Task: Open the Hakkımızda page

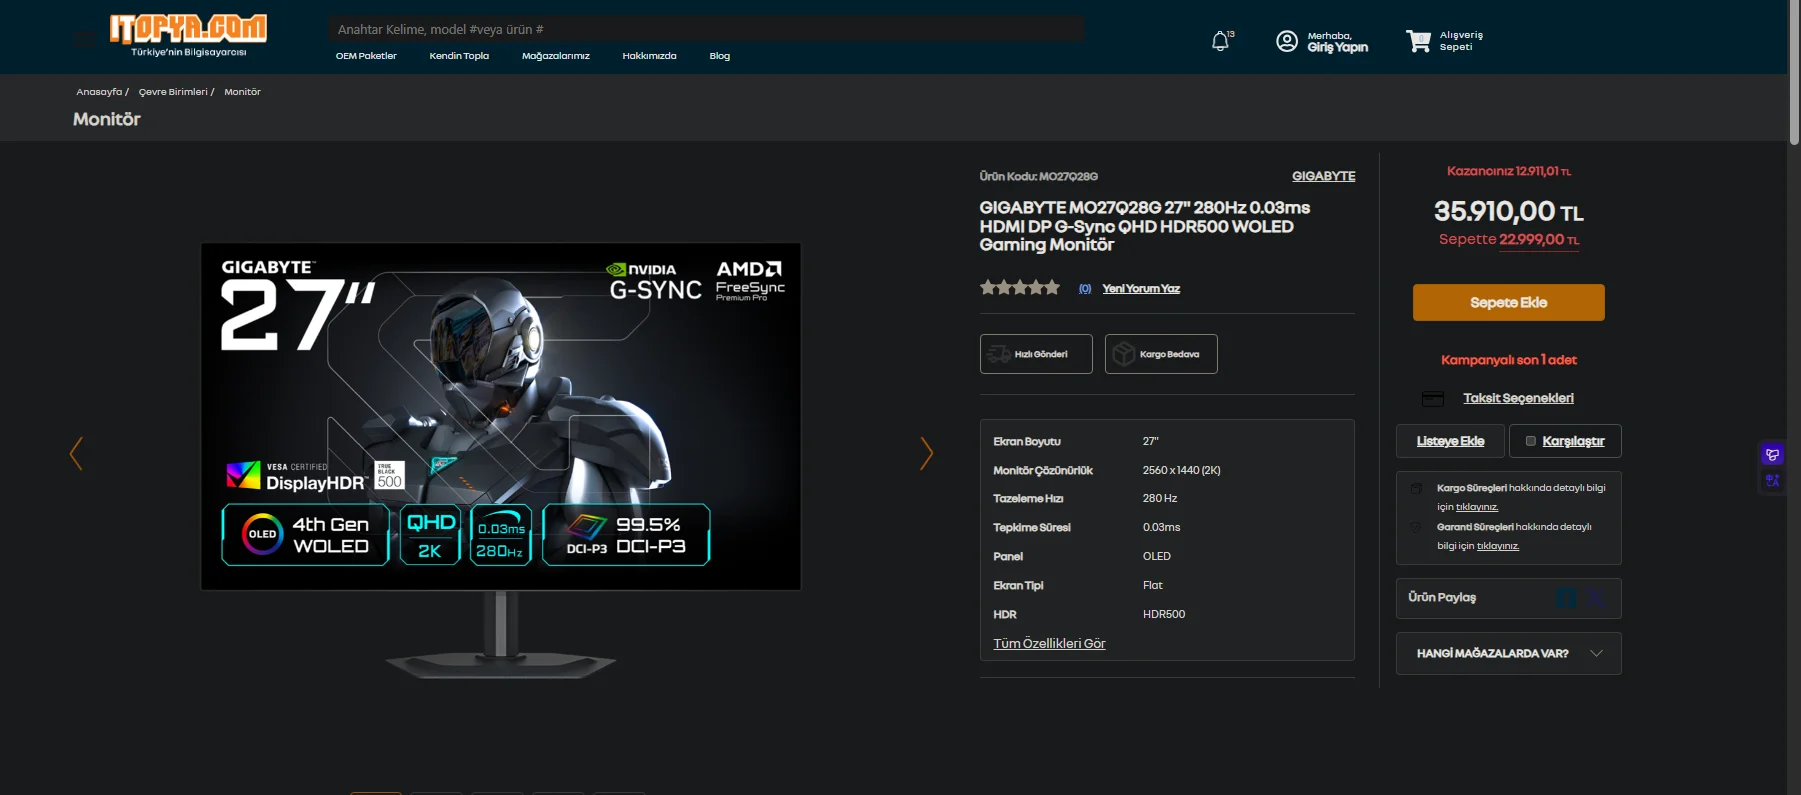Action: [649, 56]
